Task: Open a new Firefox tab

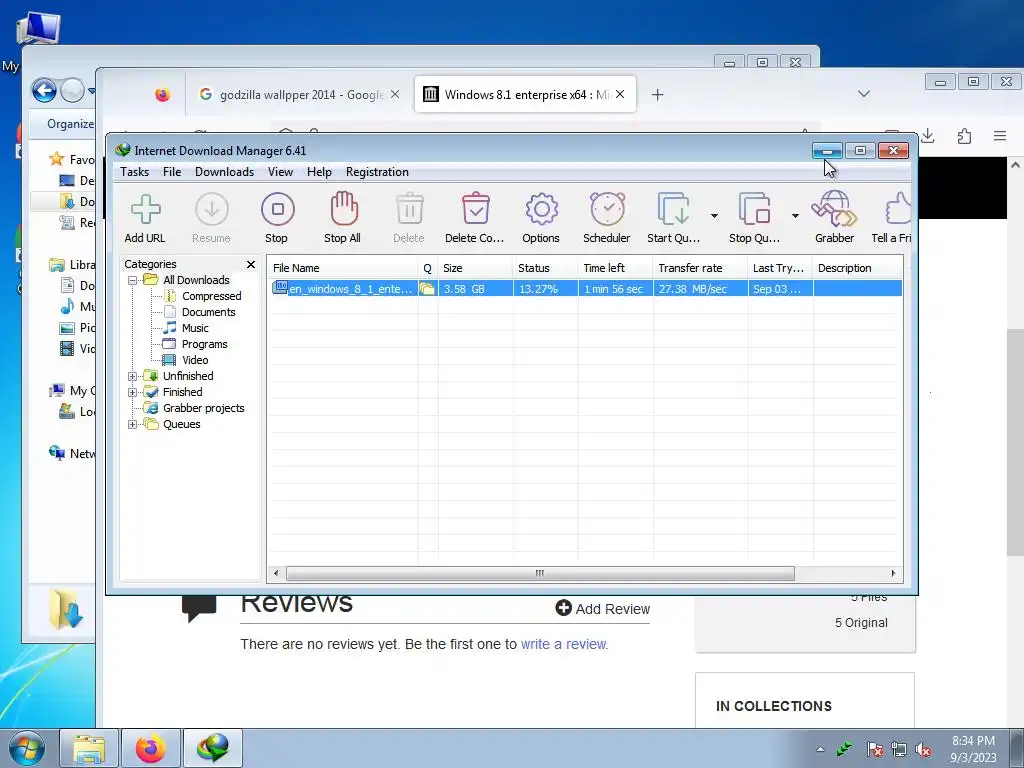Action: coord(658,95)
